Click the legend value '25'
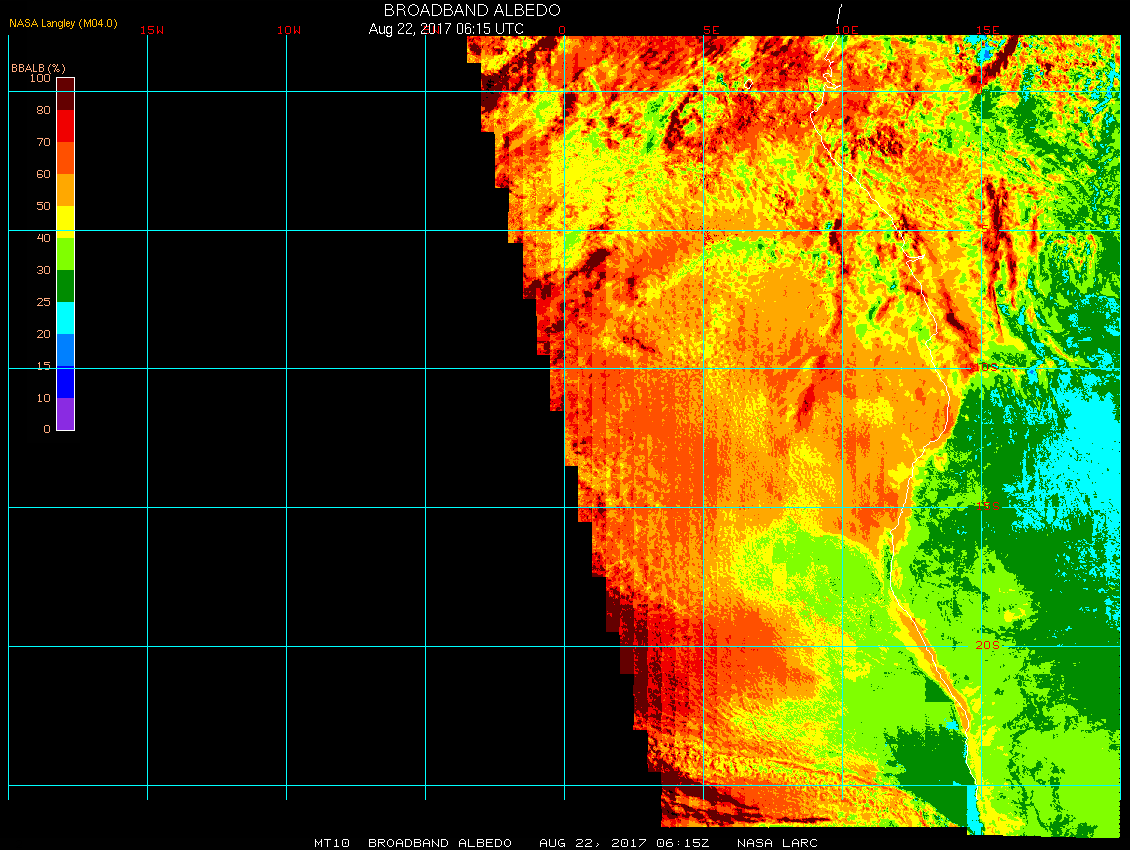The image size is (1130, 850). [x=44, y=302]
